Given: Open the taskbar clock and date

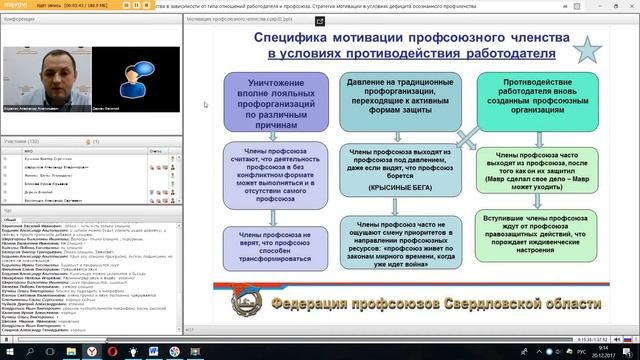Looking at the screenshot, I should (x=603, y=351).
